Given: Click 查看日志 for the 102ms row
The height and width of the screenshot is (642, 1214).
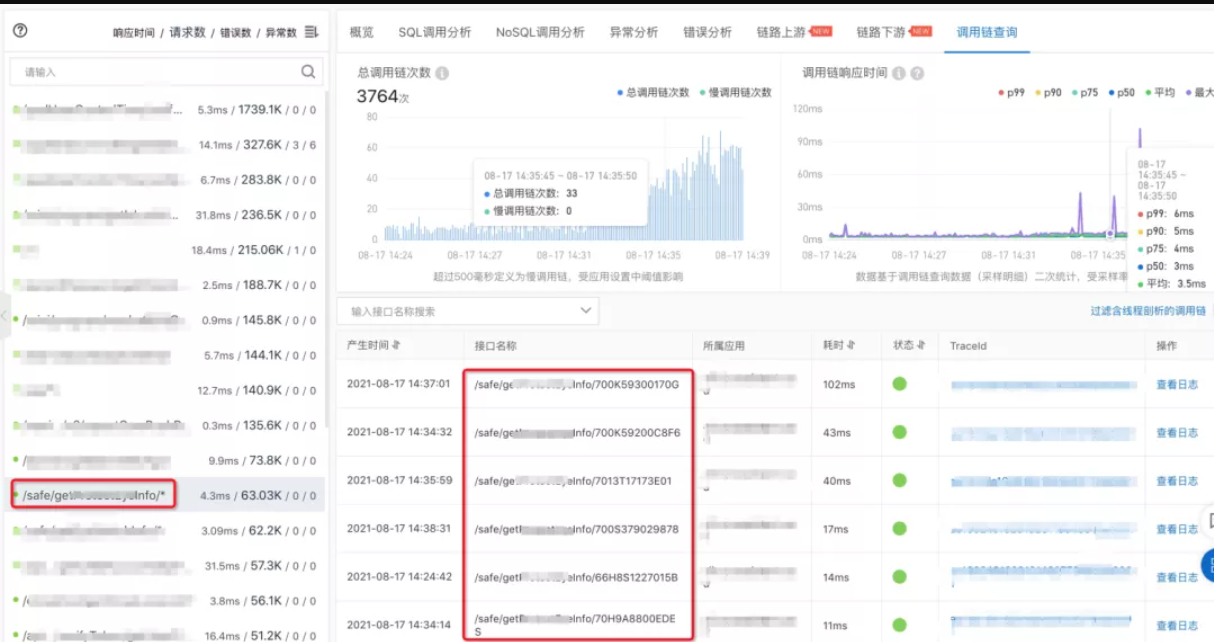Looking at the screenshot, I should coord(1177,384).
